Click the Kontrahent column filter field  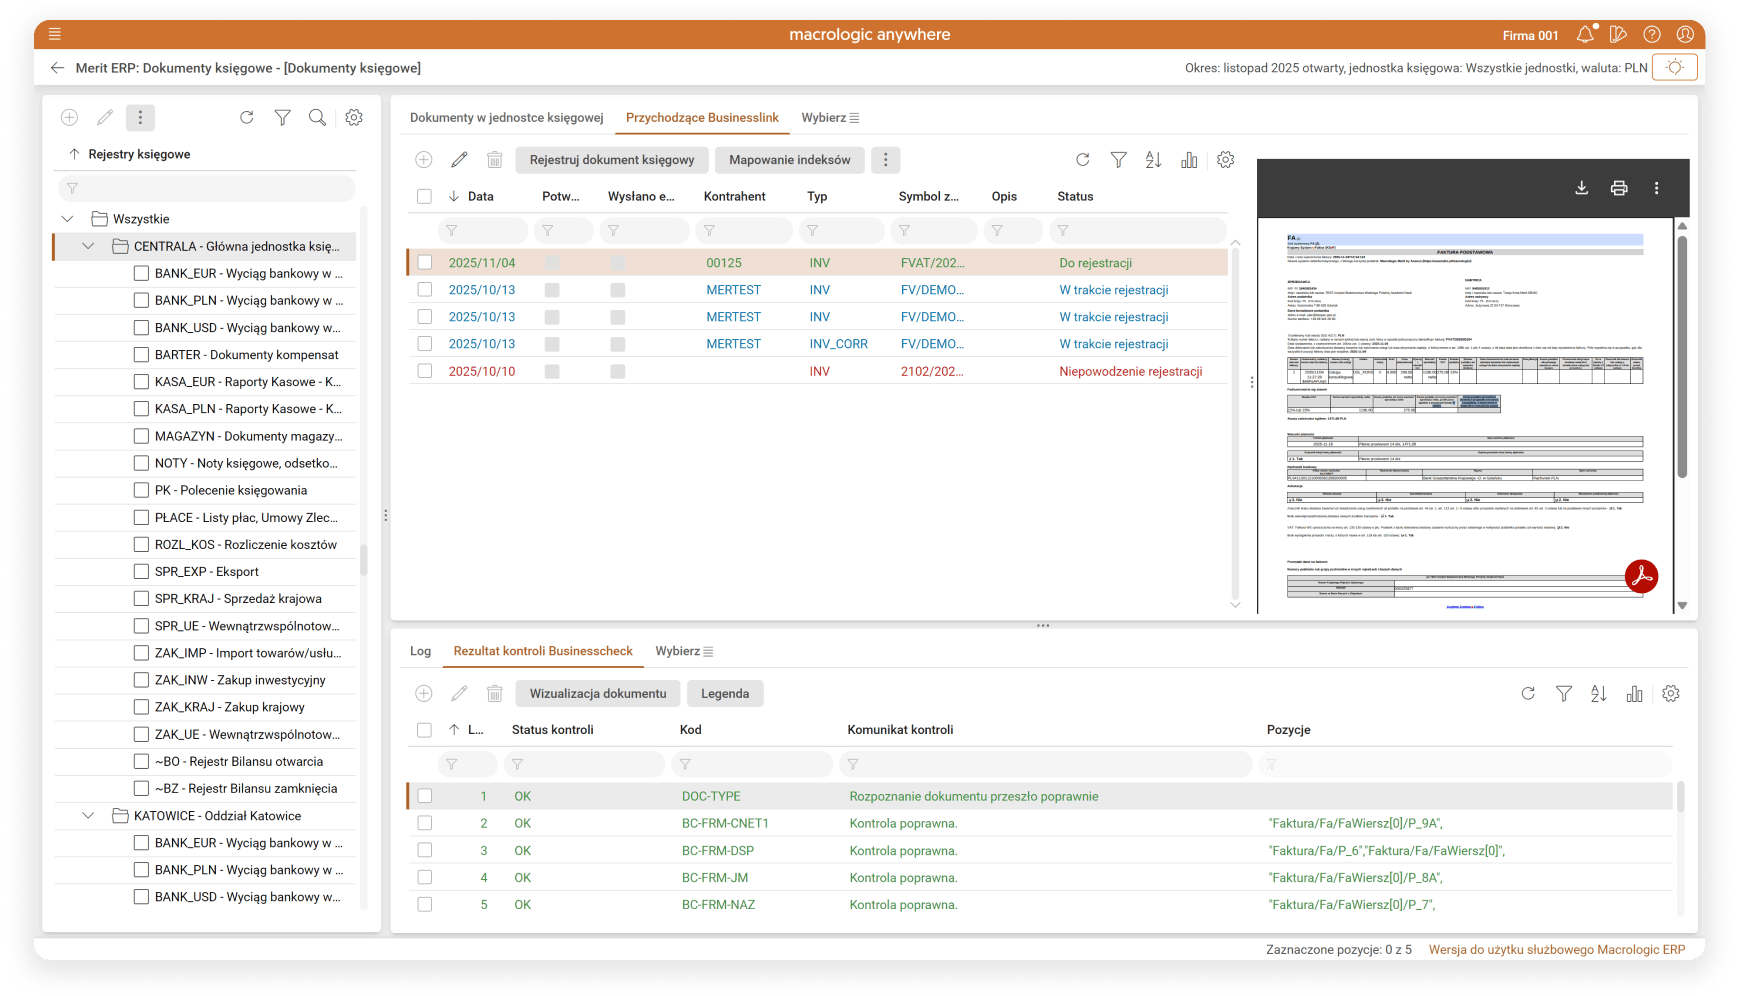pyautogui.click(x=745, y=231)
